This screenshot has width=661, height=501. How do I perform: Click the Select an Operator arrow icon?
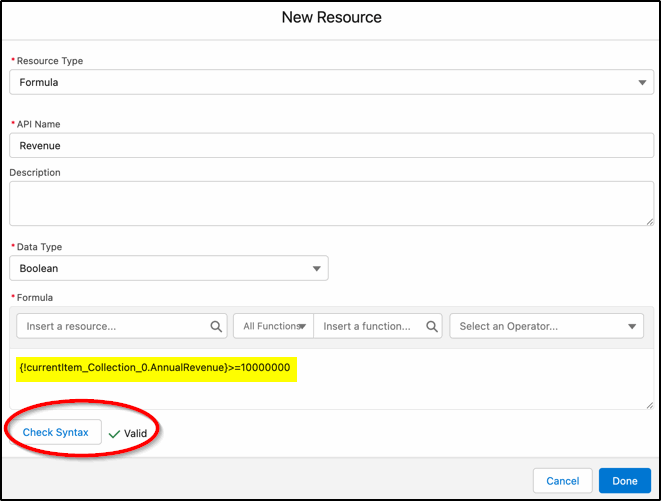click(632, 326)
